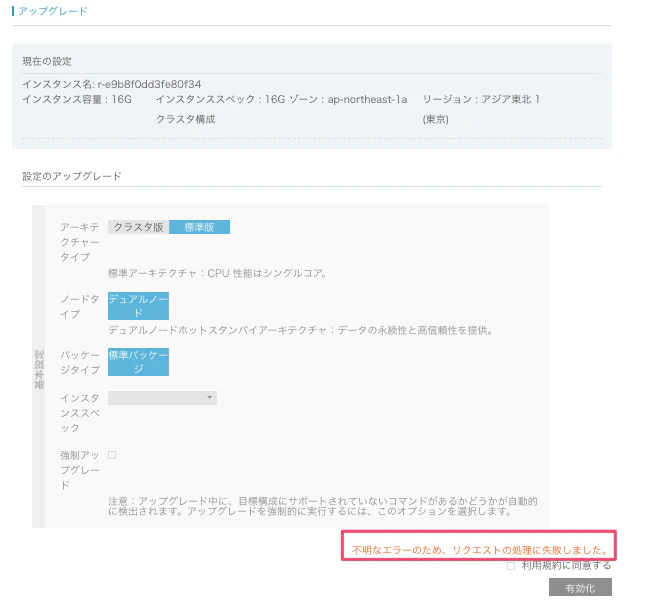The width and height of the screenshot is (652, 602).
Task: Select the クラスタ版 architecture type
Action: (138, 227)
